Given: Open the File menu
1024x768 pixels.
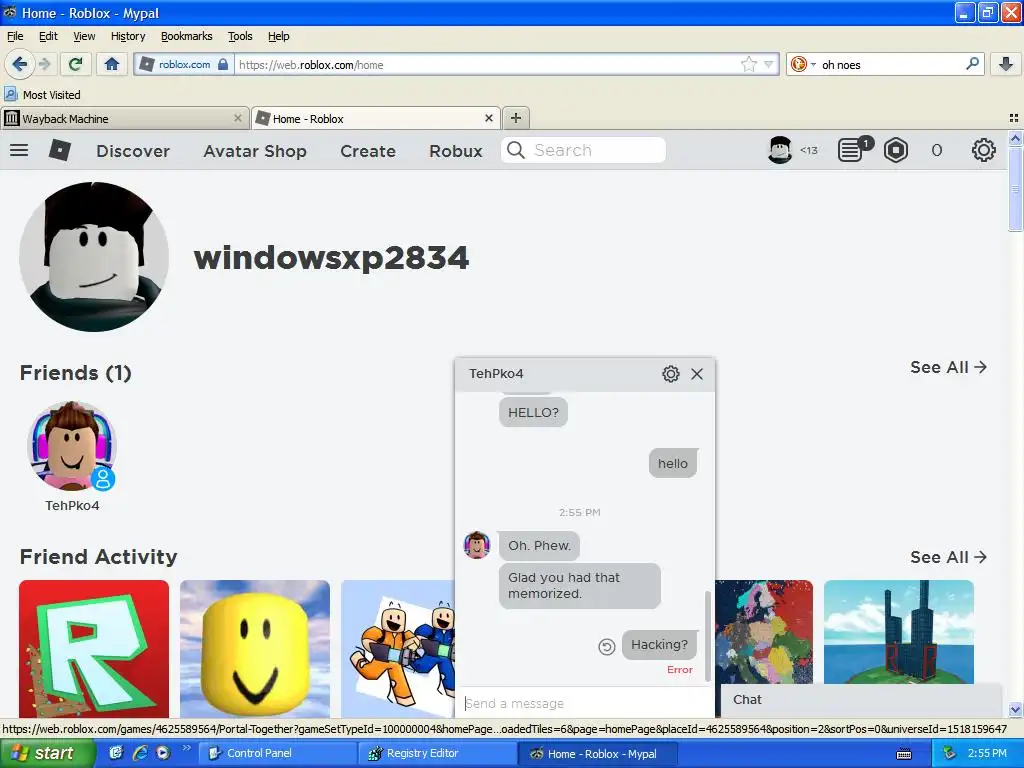Looking at the screenshot, I should tap(15, 36).
